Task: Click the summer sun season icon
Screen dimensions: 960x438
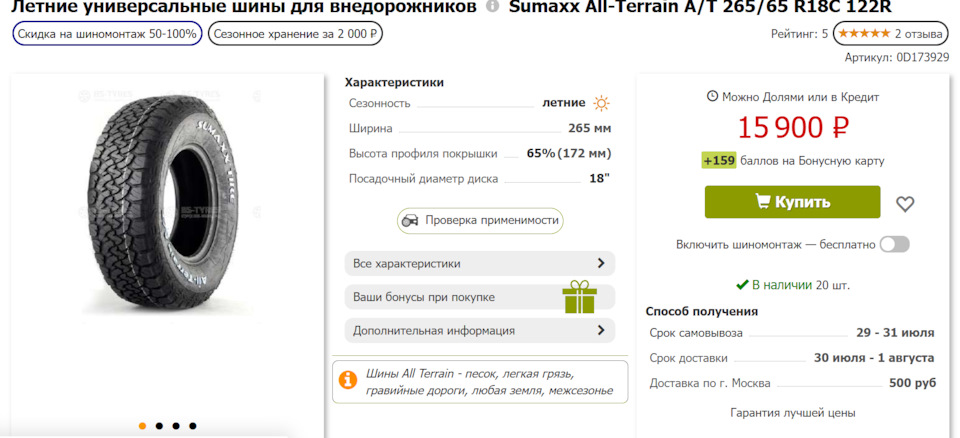Action: [601, 103]
